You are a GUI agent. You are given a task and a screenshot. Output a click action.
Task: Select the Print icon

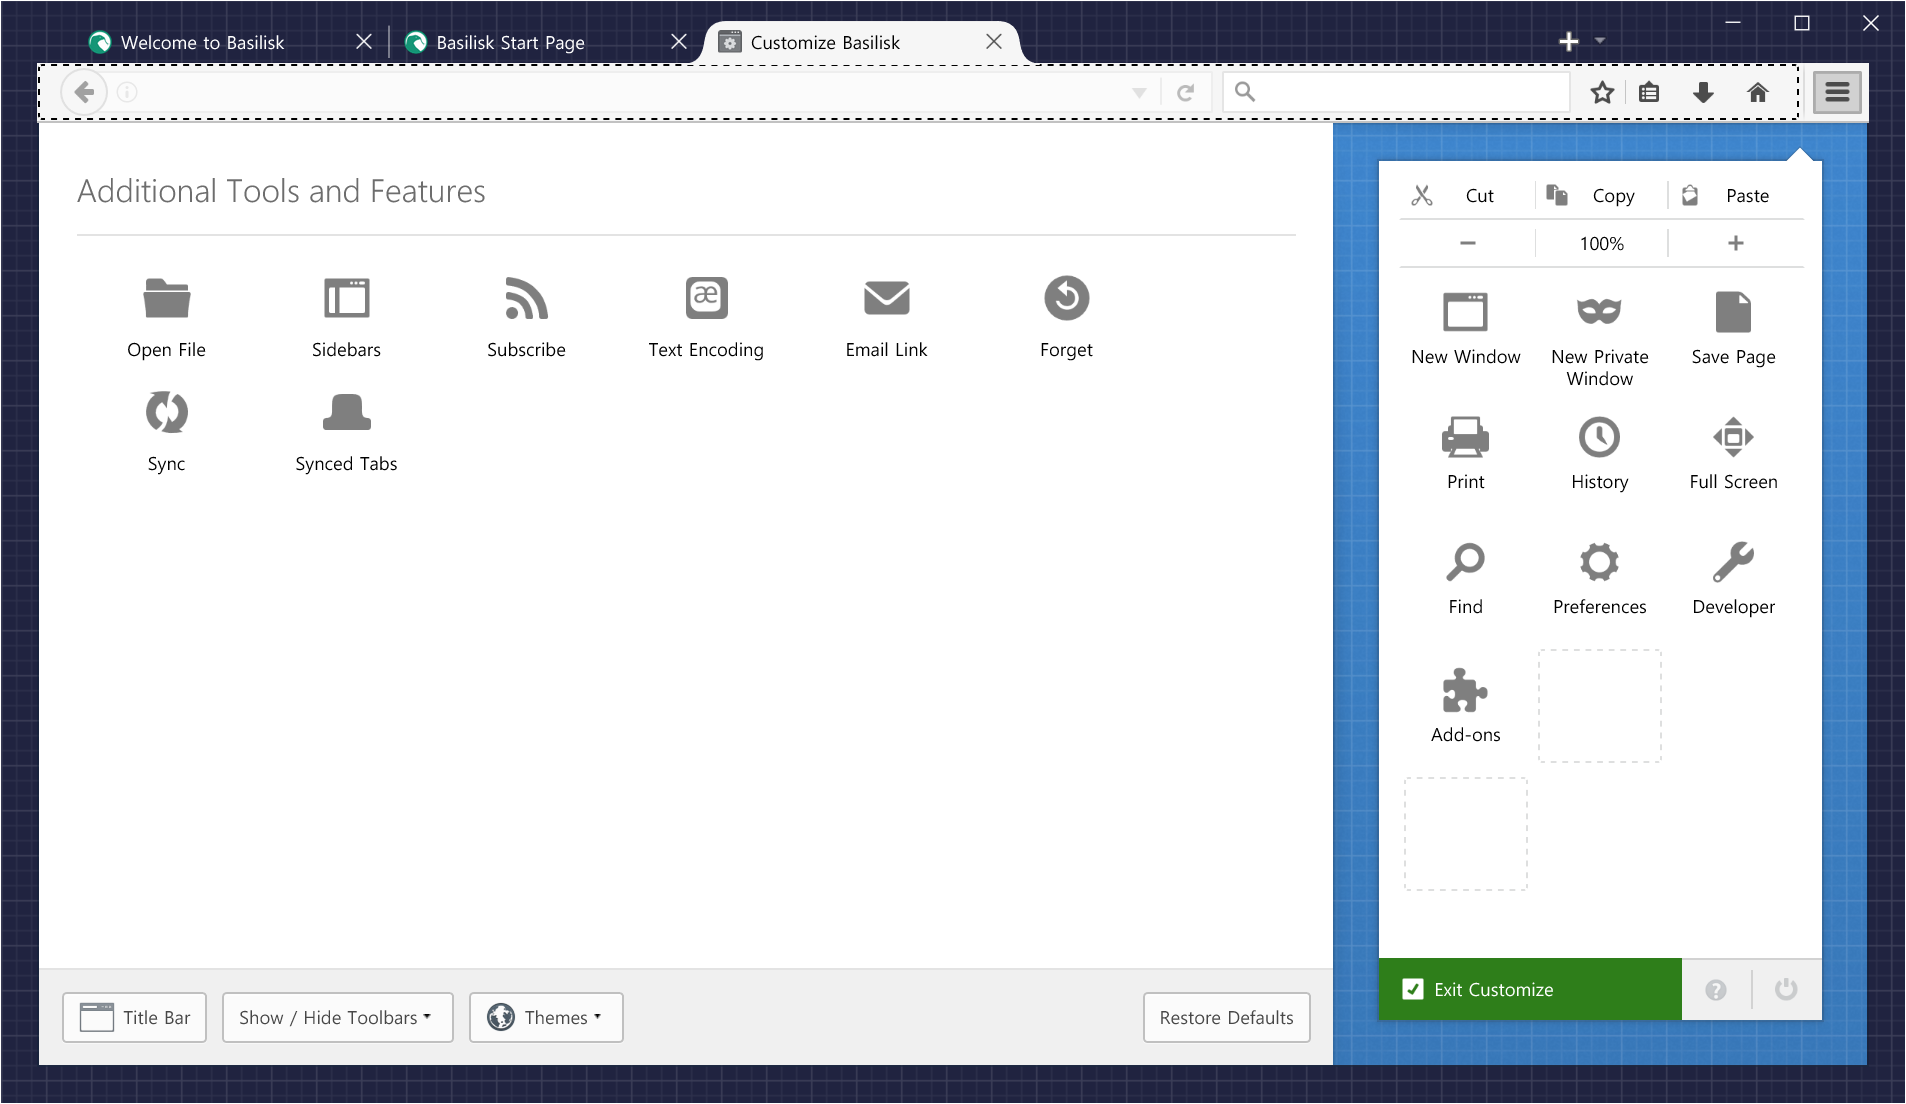(x=1465, y=437)
